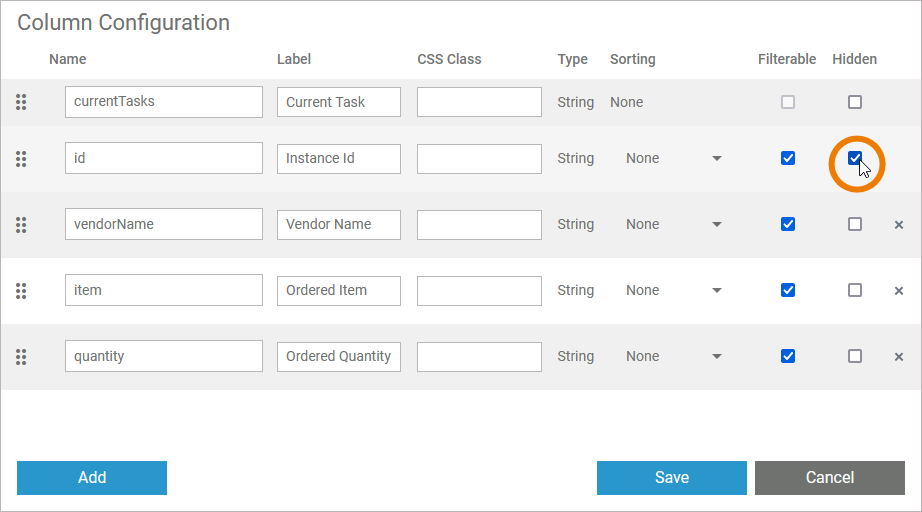Image resolution: width=922 pixels, height=512 pixels.
Task: Grab the drag handle for currentTasks row
Action: coord(21,102)
